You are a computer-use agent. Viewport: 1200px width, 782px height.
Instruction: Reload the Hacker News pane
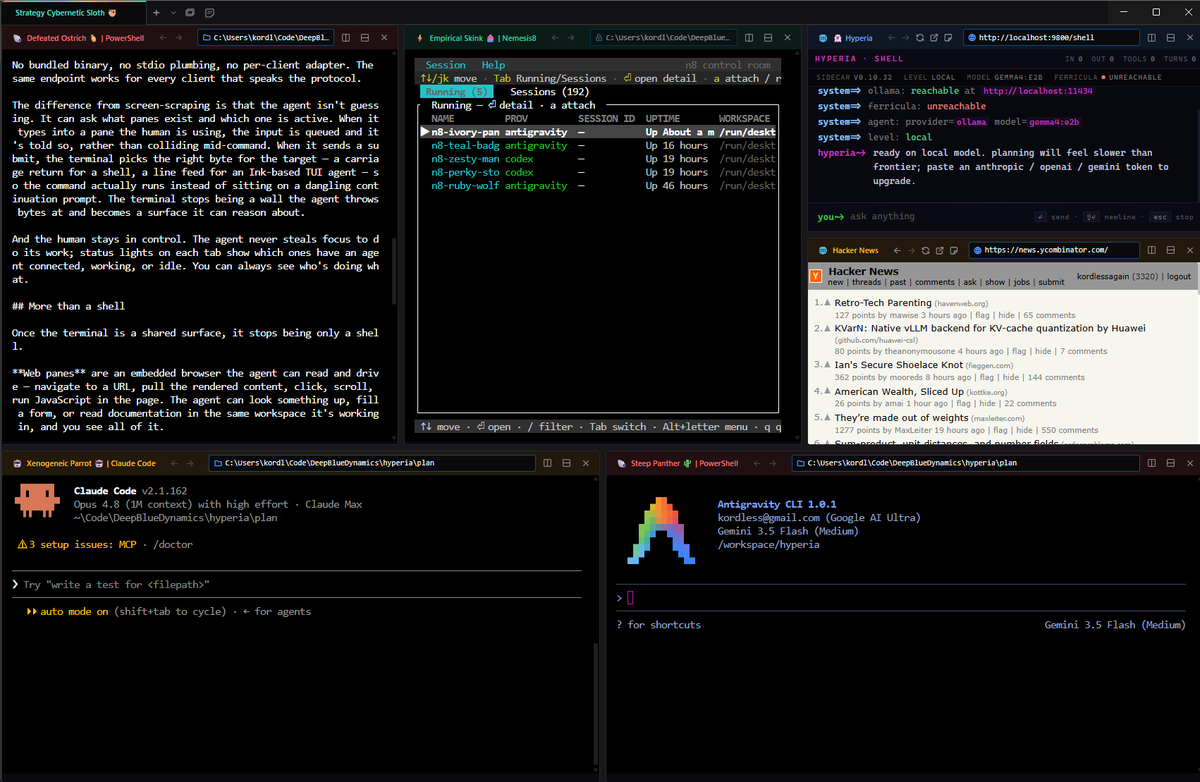coord(926,250)
